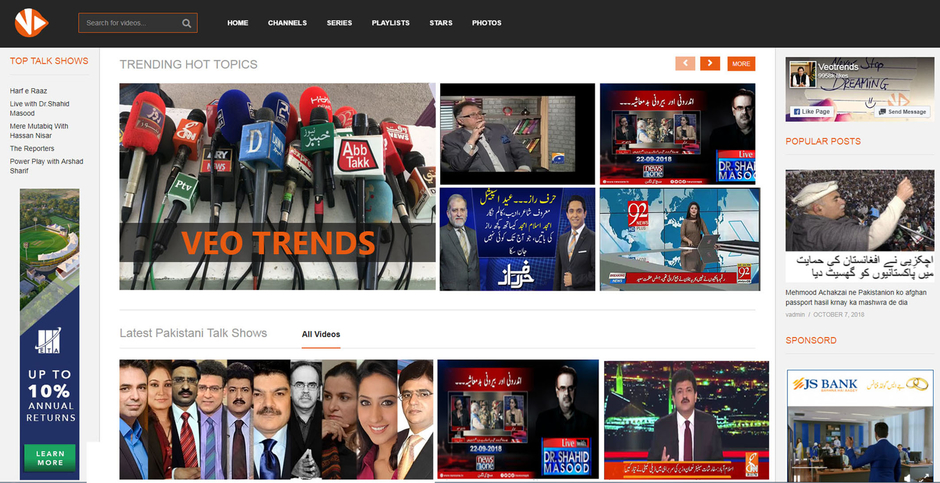Click the SPONSORD heading
940x483 pixels.
pyautogui.click(x=811, y=340)
